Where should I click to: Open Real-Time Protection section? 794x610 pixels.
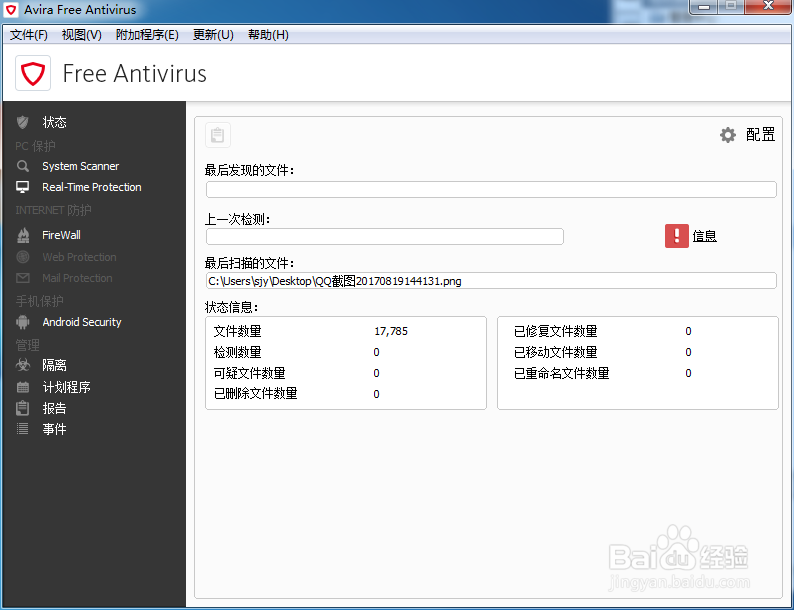(92, 187)
